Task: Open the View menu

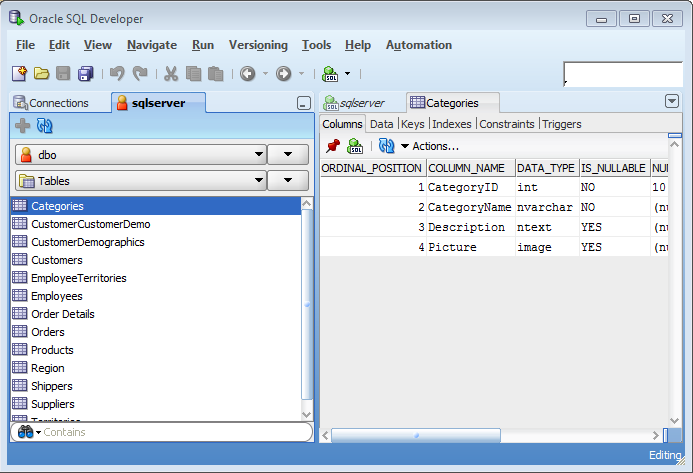Action: click(x=98, y=45)
